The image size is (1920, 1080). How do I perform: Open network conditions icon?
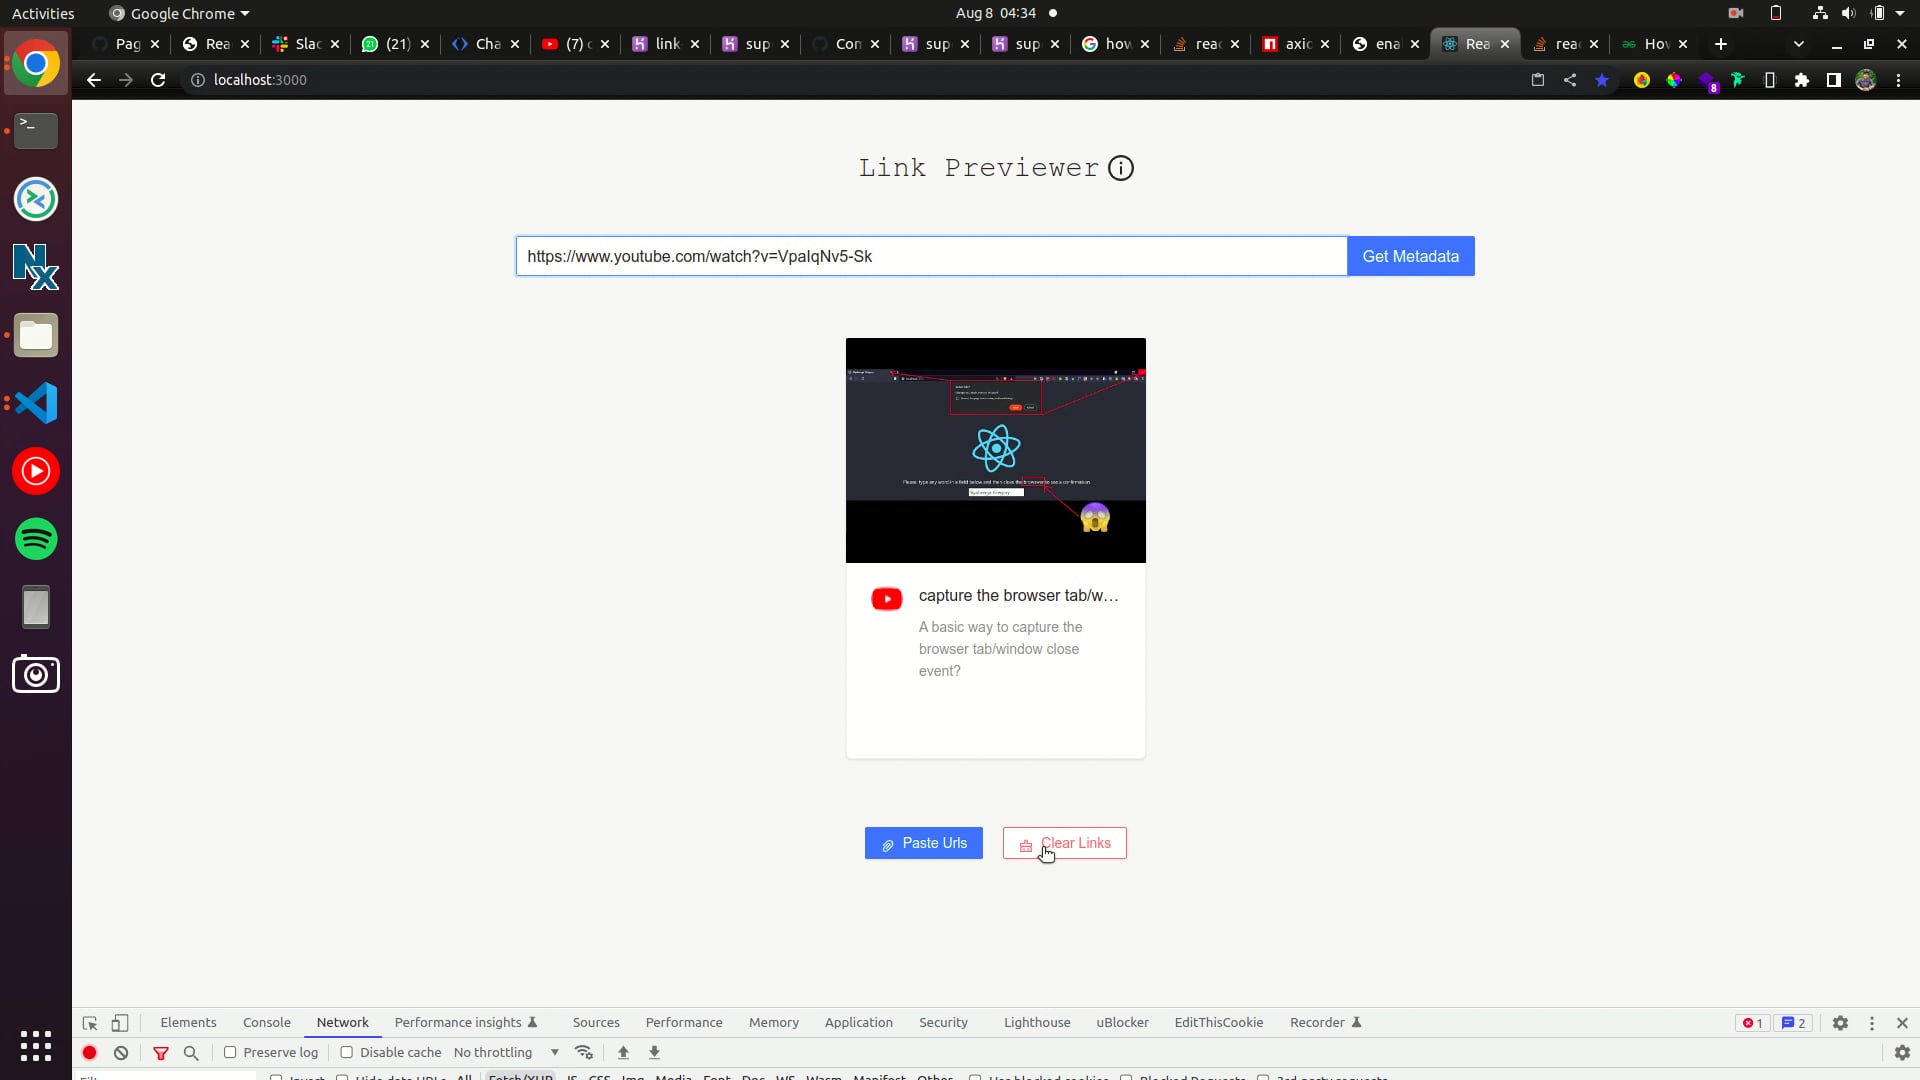(584, 1053)
